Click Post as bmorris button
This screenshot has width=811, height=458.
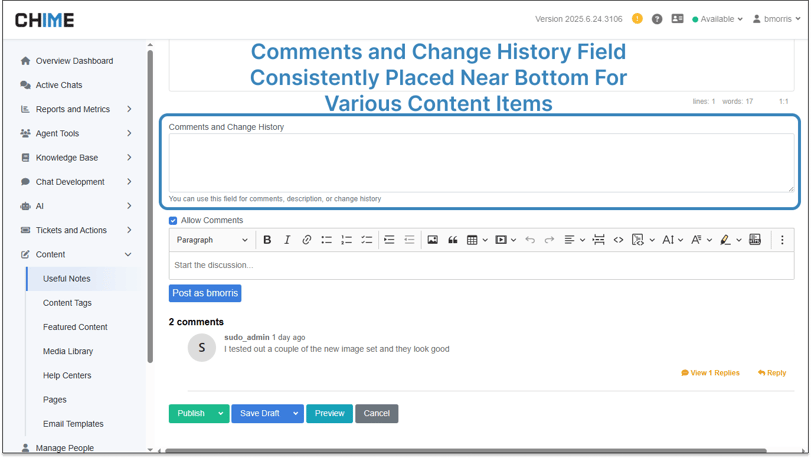pyautogui.click(x=205, y=293)
